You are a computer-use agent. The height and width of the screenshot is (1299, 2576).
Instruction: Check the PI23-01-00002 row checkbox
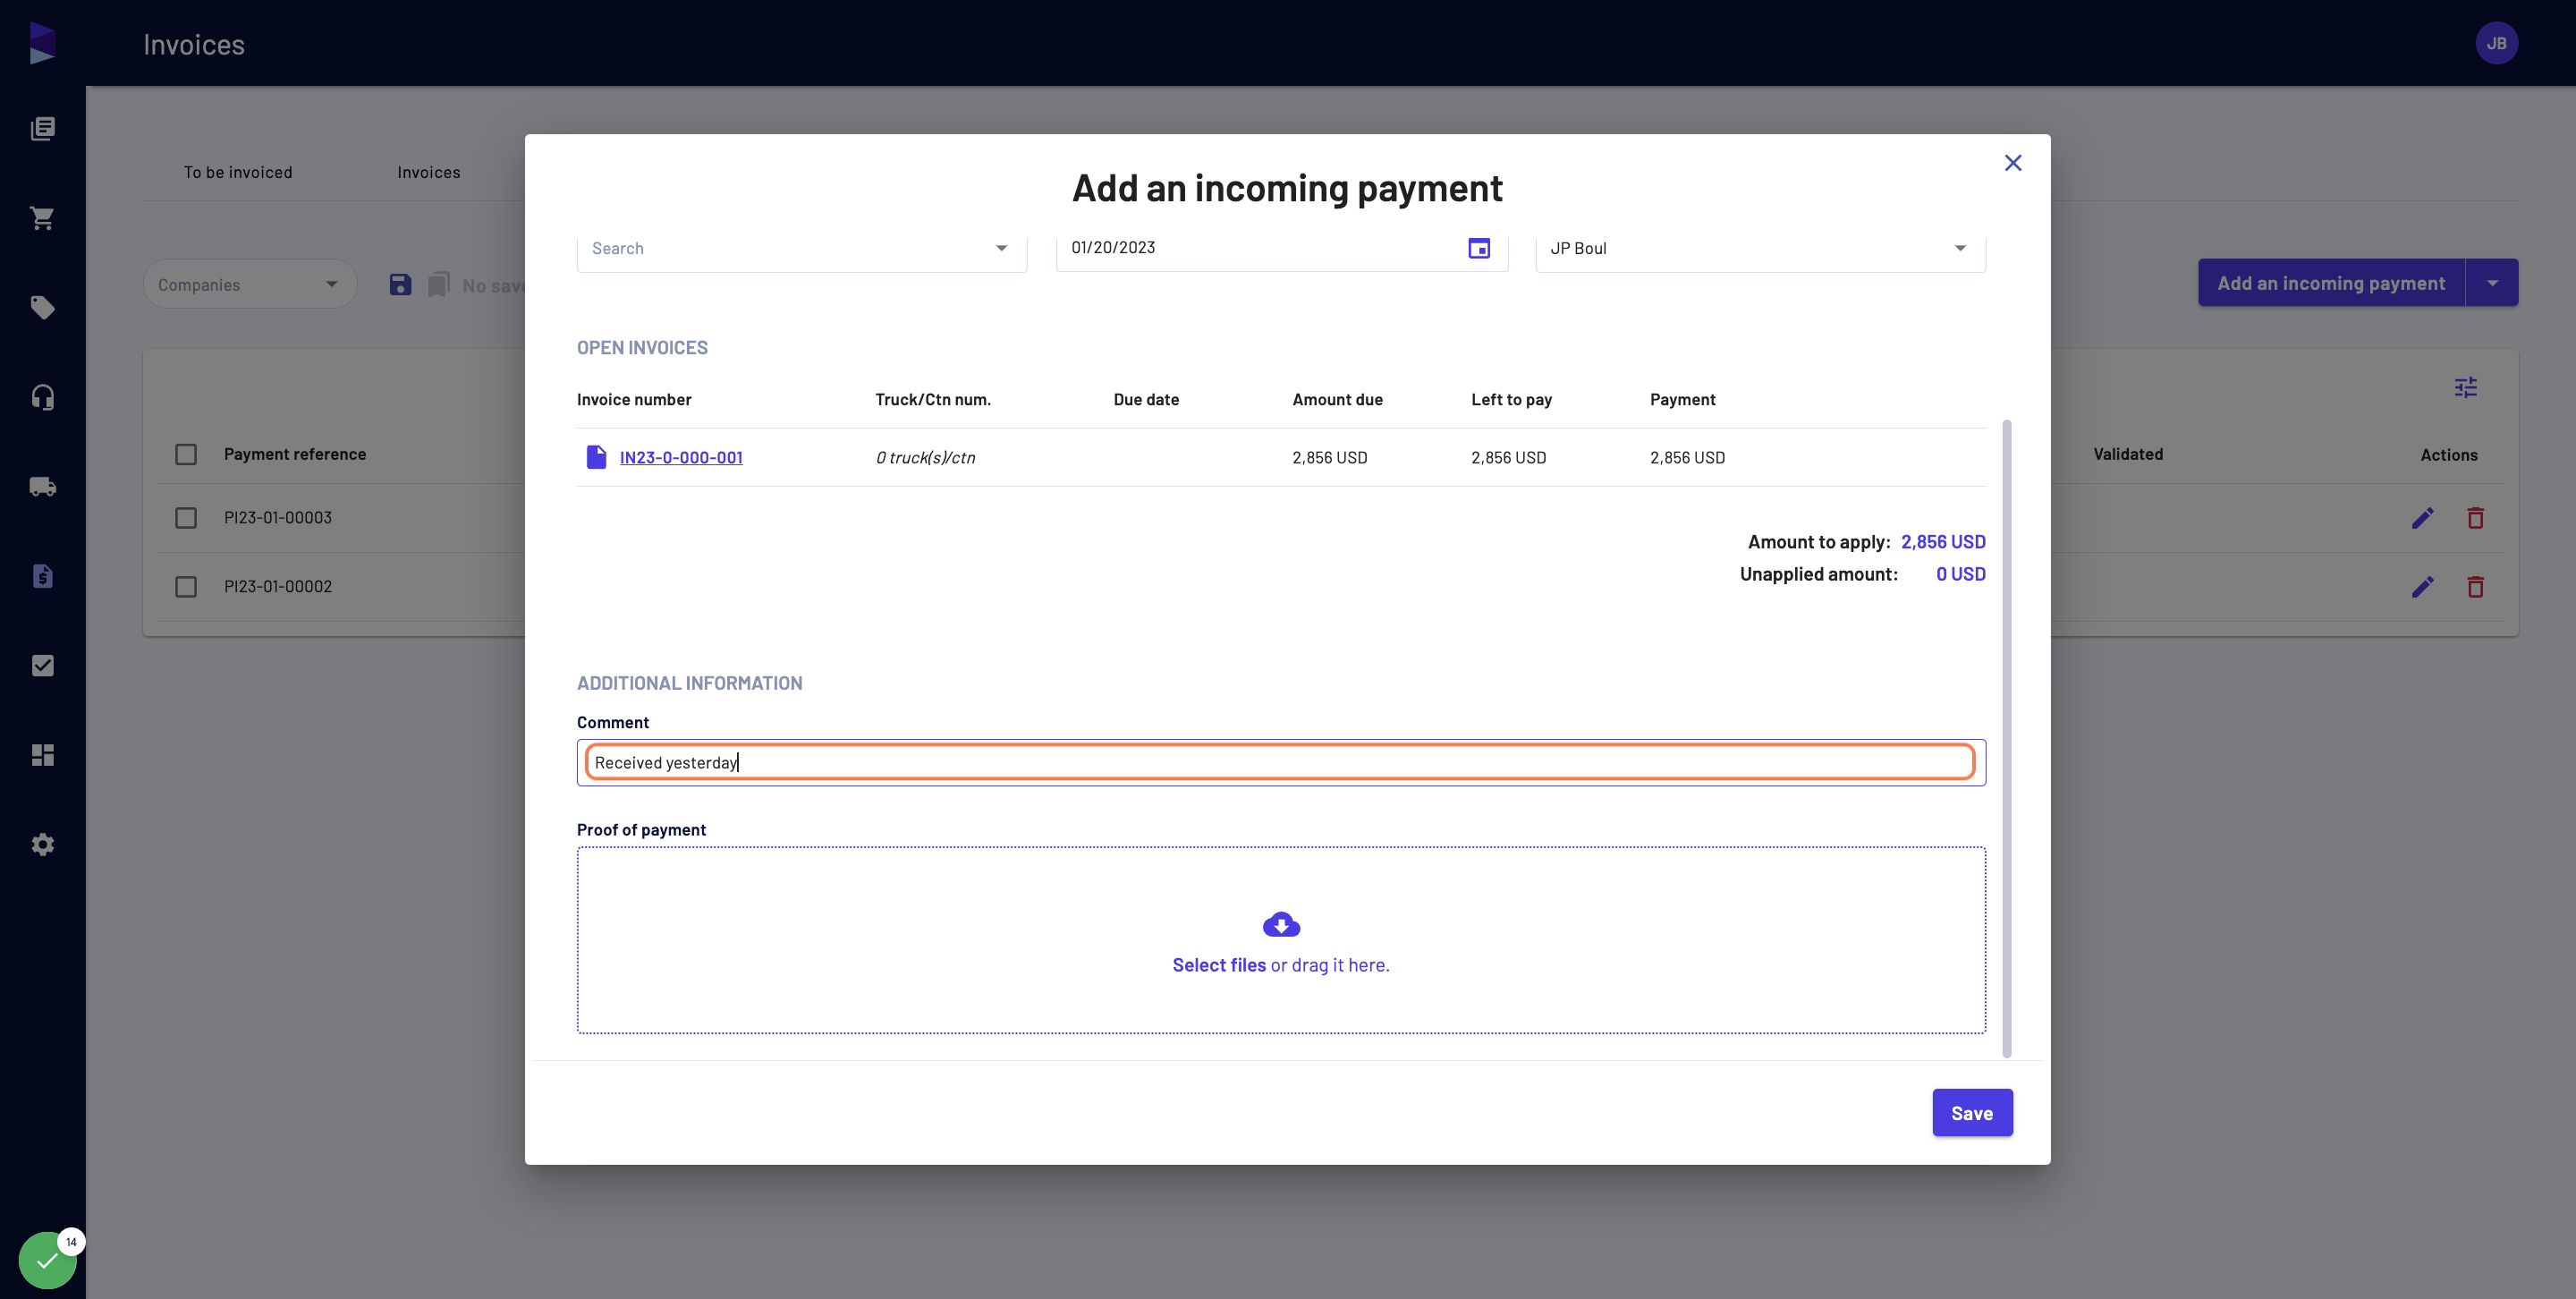click(x=186, y=587)
